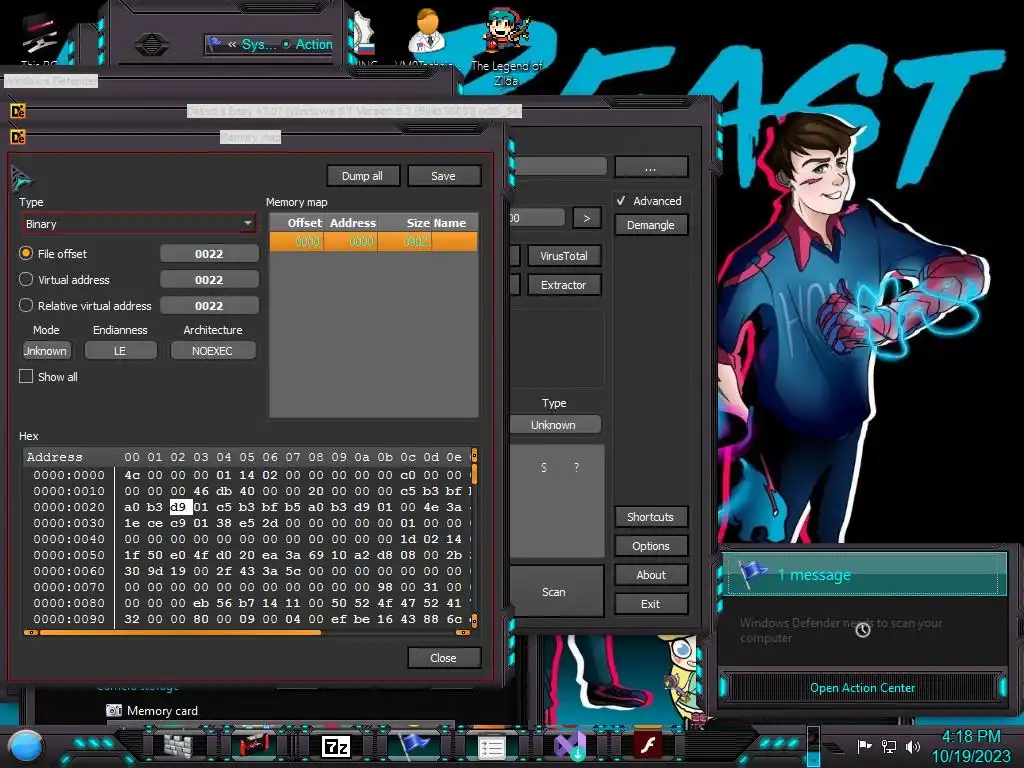
Task: Open VirusTotal in the main window
Action: (x=564, y=256)
